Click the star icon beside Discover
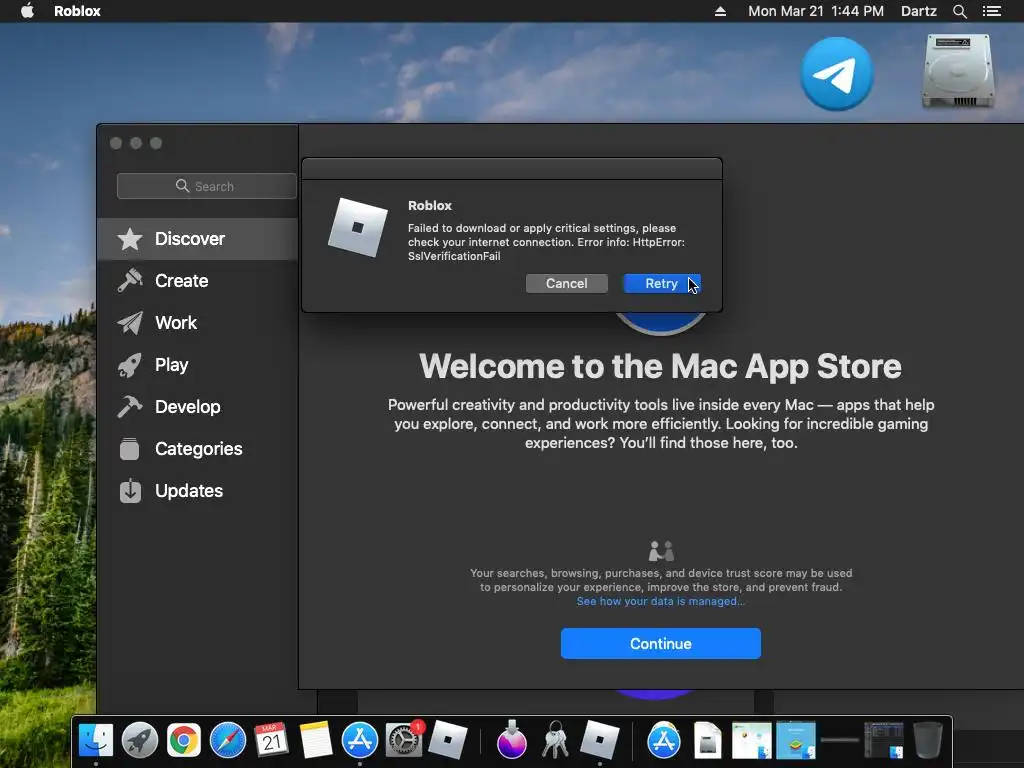This screenshot has height=768, width=1024. tap(130, 239)
